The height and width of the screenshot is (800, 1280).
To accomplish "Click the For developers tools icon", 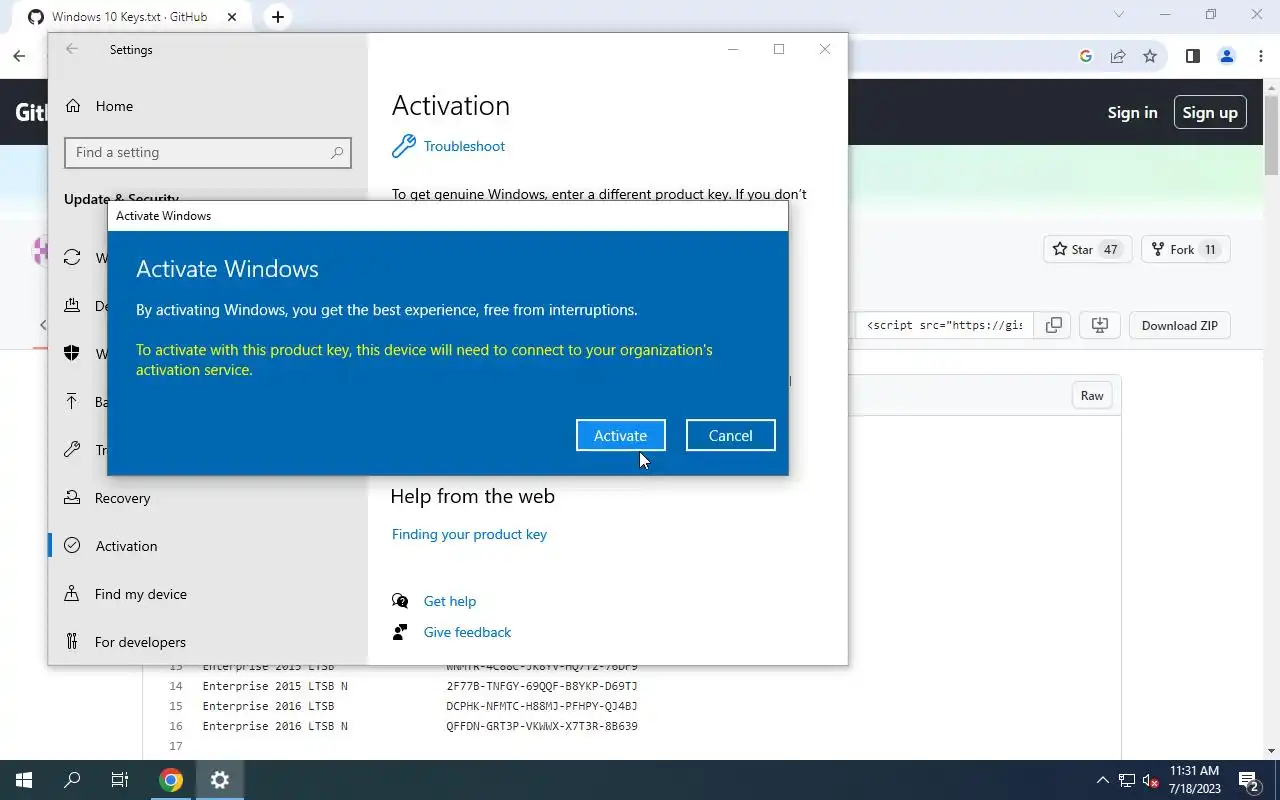I will pos(72,642).
